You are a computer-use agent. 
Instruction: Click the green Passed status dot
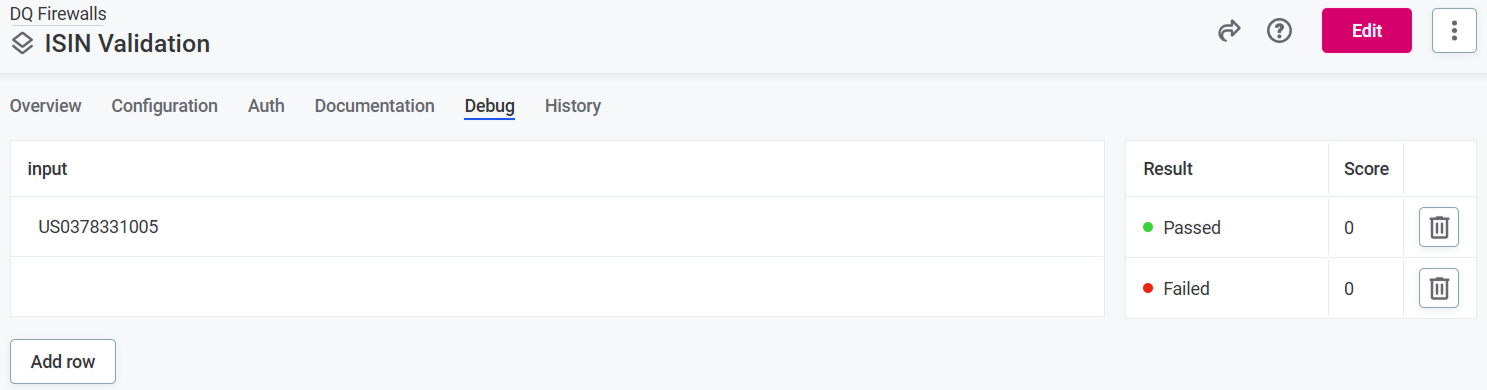(1148, 227)
